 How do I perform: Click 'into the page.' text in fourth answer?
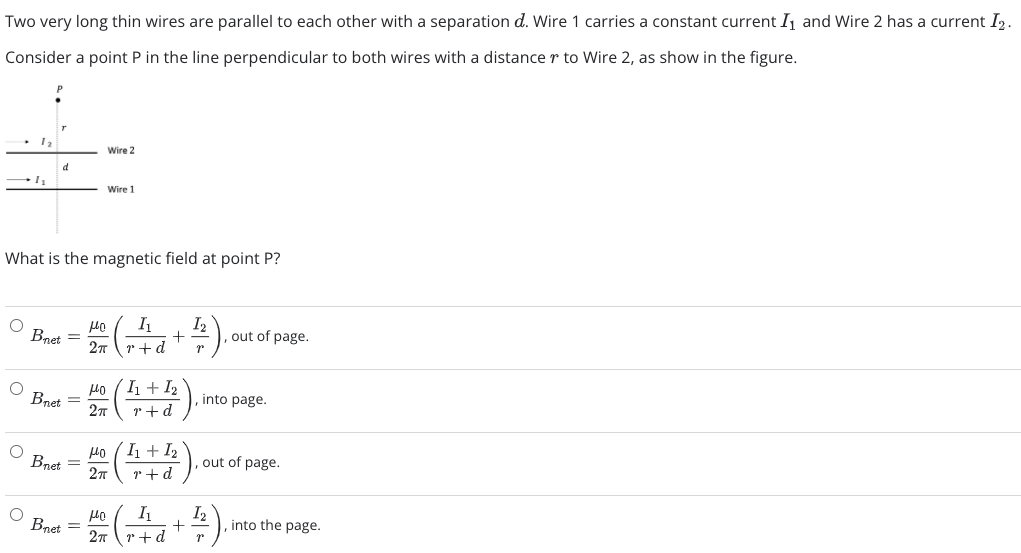(x=276, y=525)
